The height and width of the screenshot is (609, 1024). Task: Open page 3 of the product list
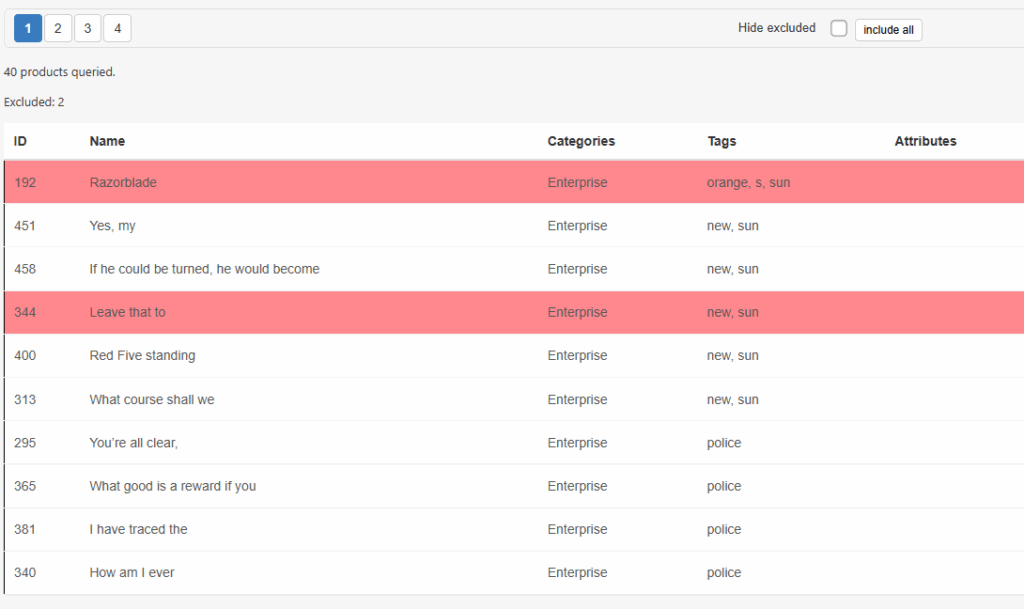coord(87,28)
